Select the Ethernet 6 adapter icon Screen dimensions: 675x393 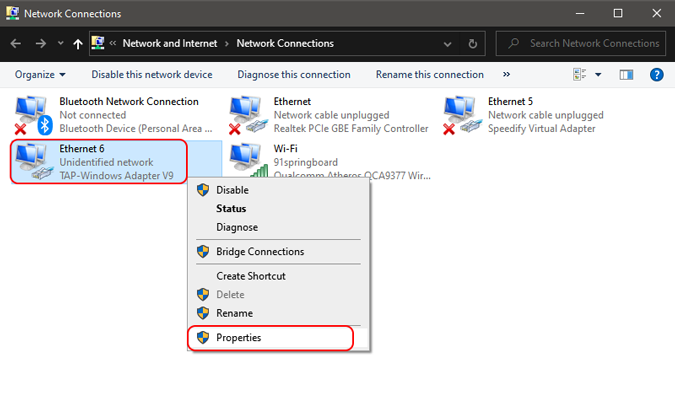pos(33,162)
